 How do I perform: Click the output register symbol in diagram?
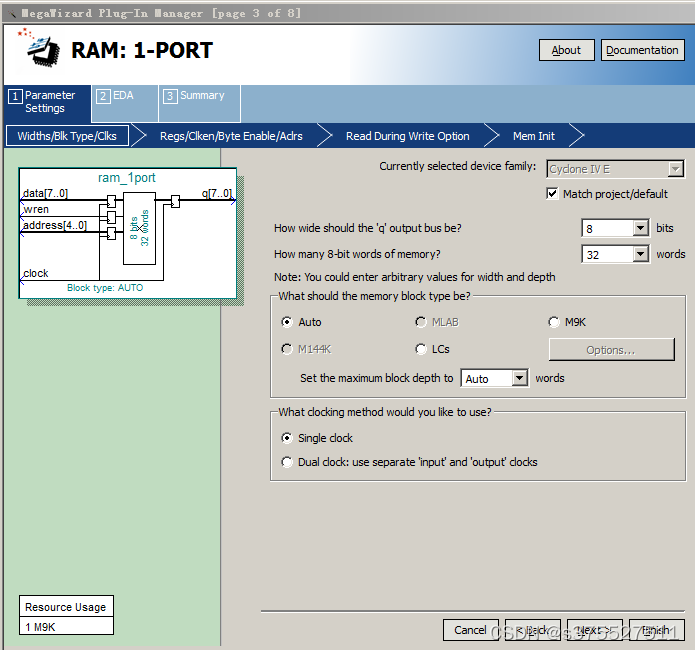[176, 201]
